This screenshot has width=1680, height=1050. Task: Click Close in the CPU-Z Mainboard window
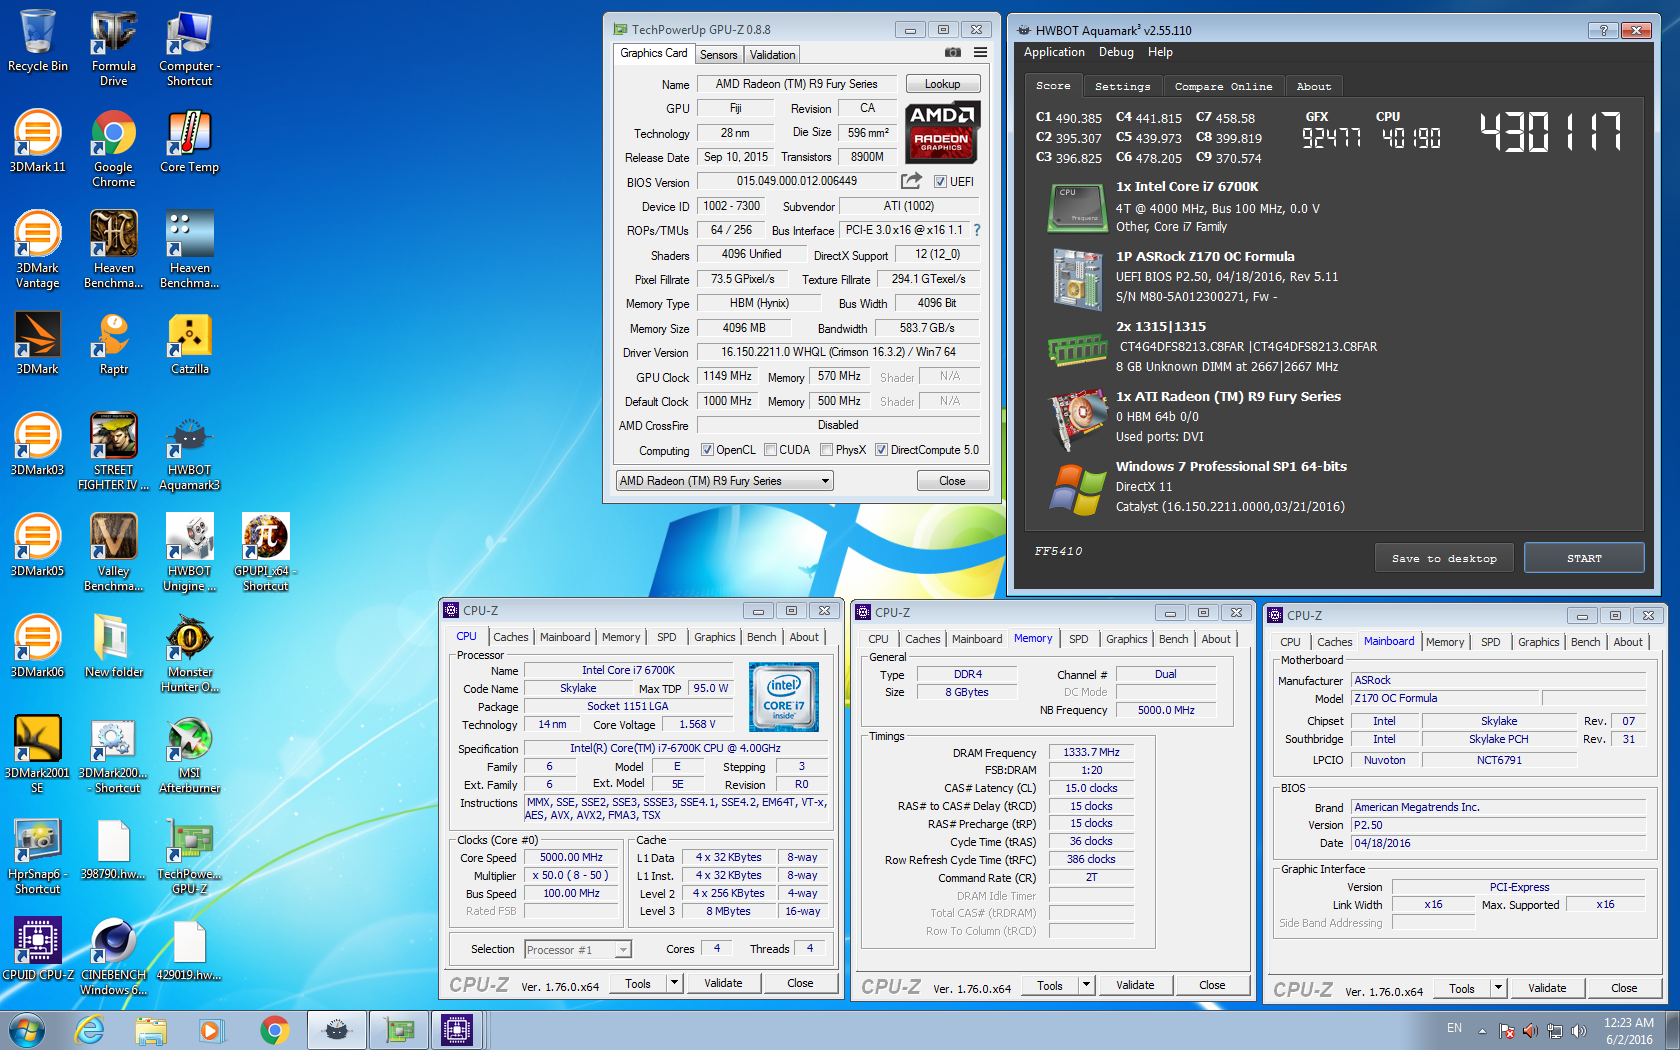tap(1624, 988)
